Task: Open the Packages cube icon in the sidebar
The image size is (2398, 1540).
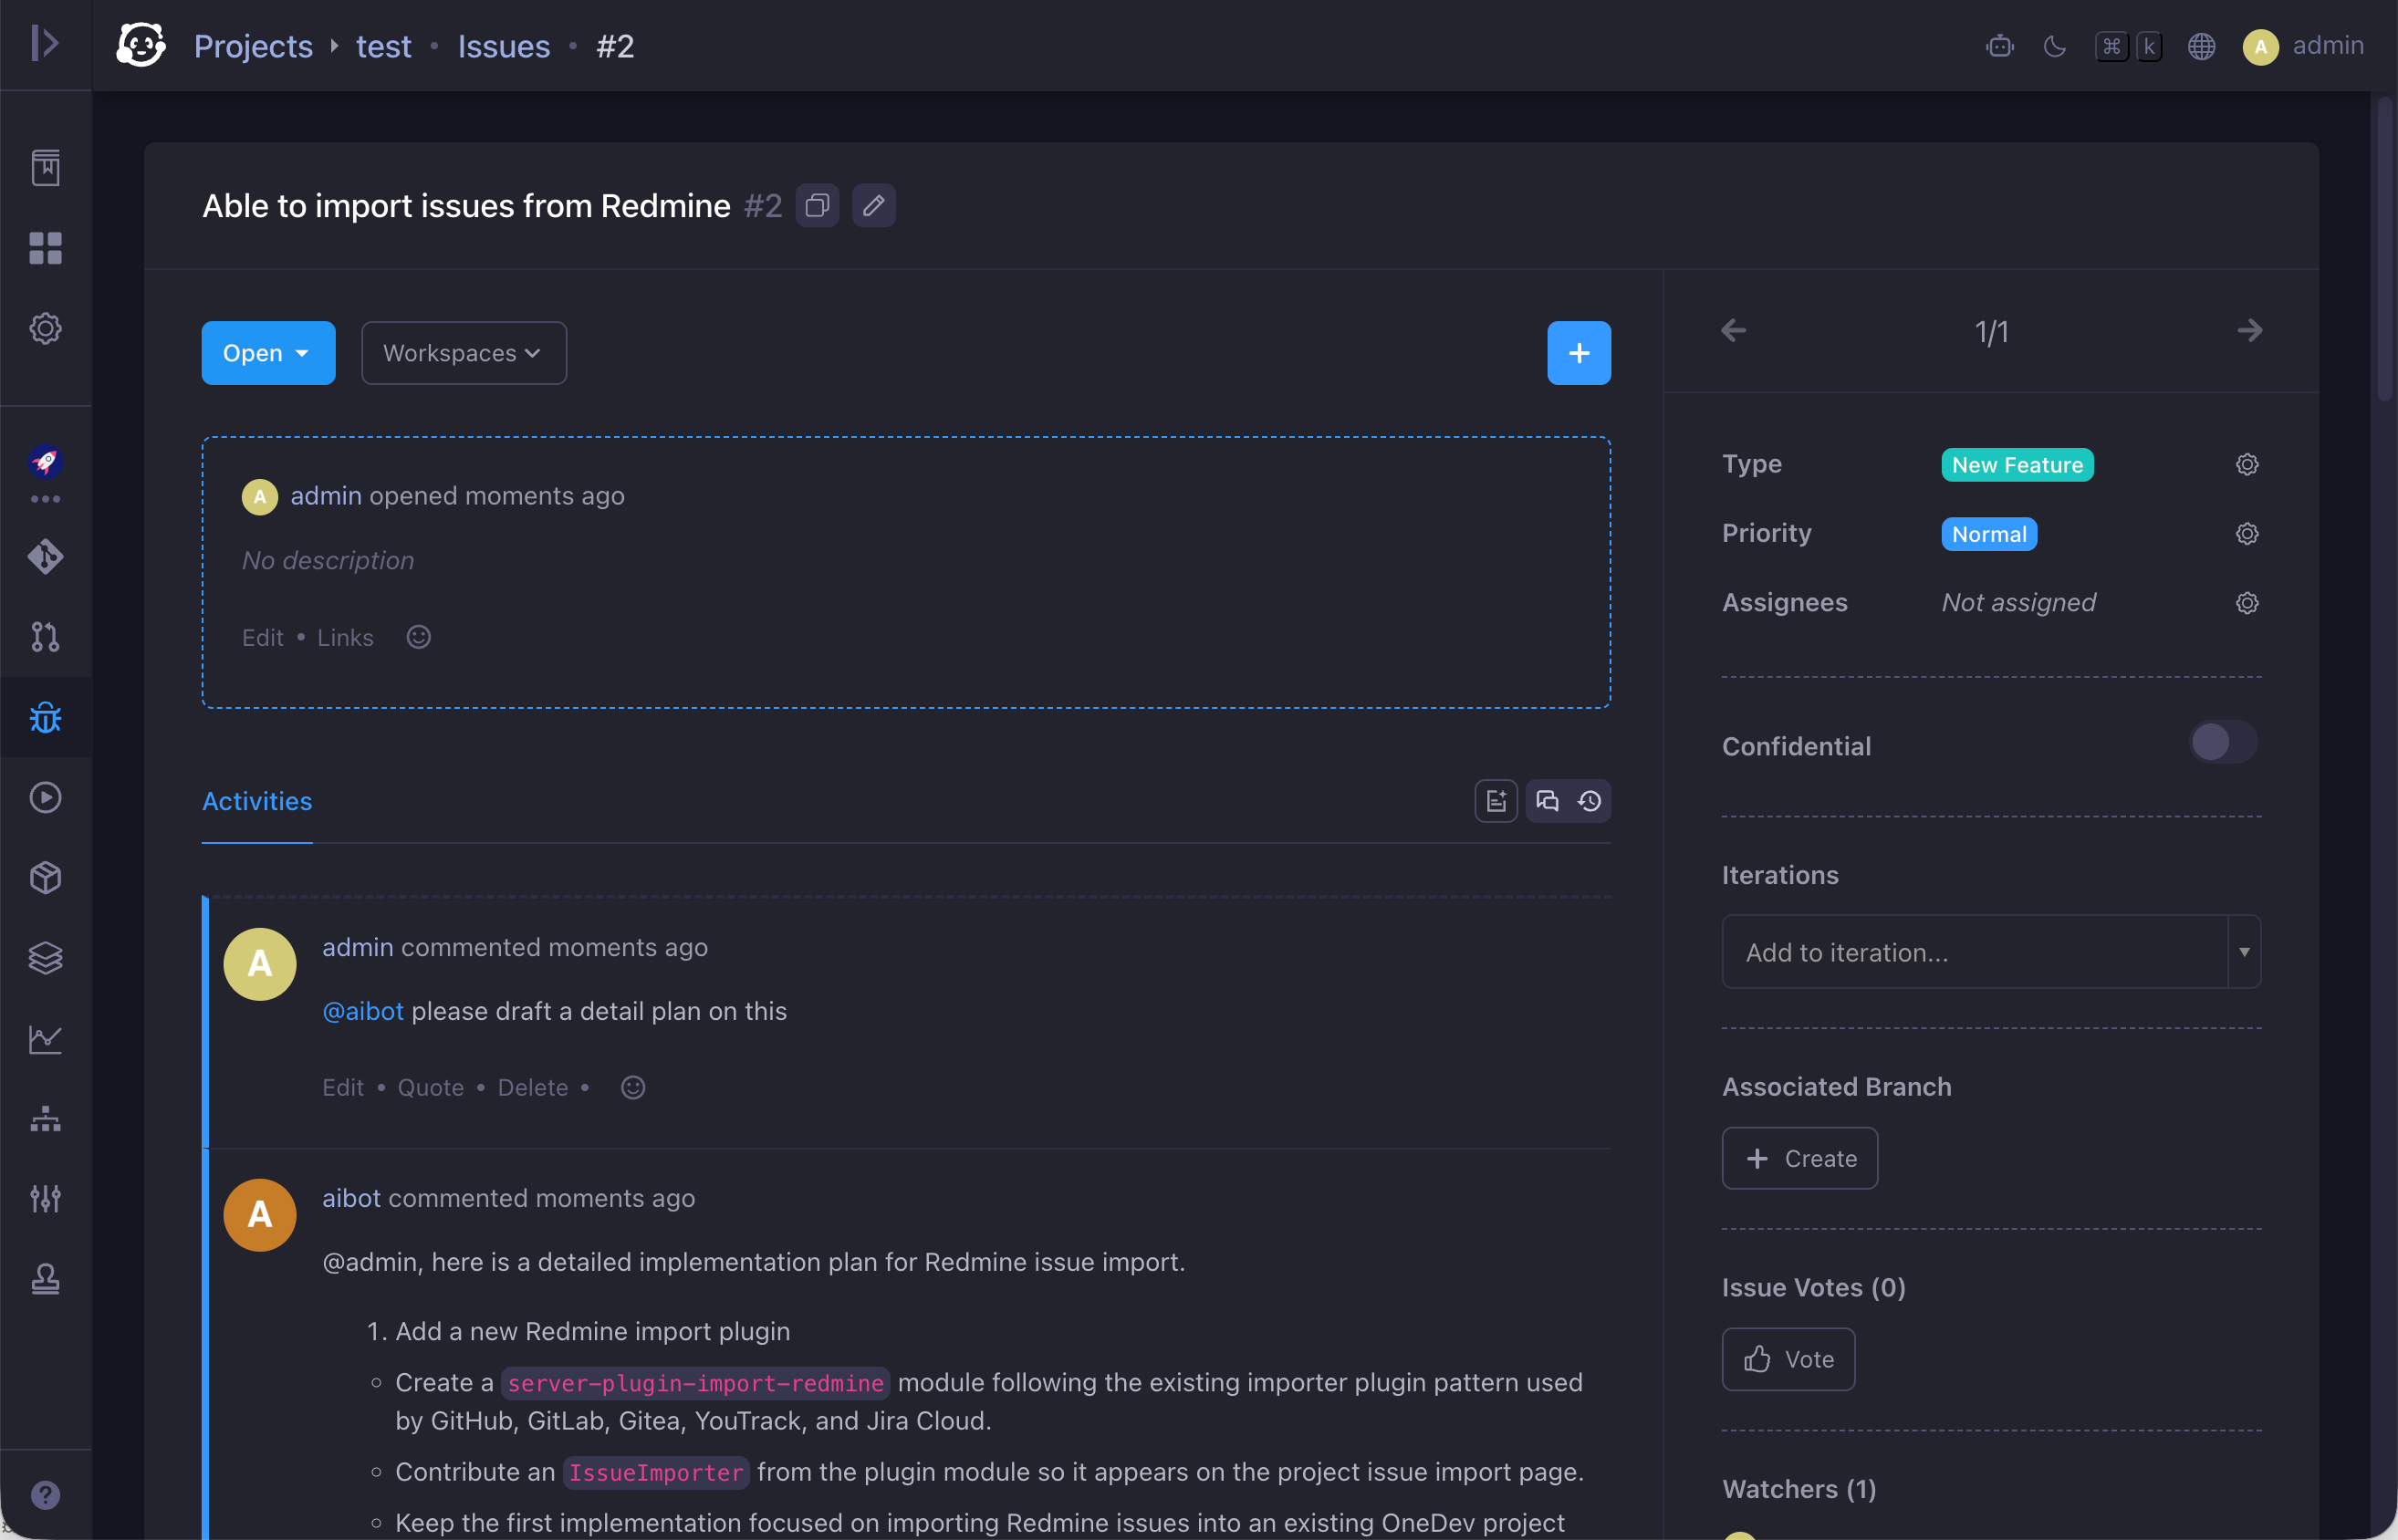Action: [x=45, y=877]
